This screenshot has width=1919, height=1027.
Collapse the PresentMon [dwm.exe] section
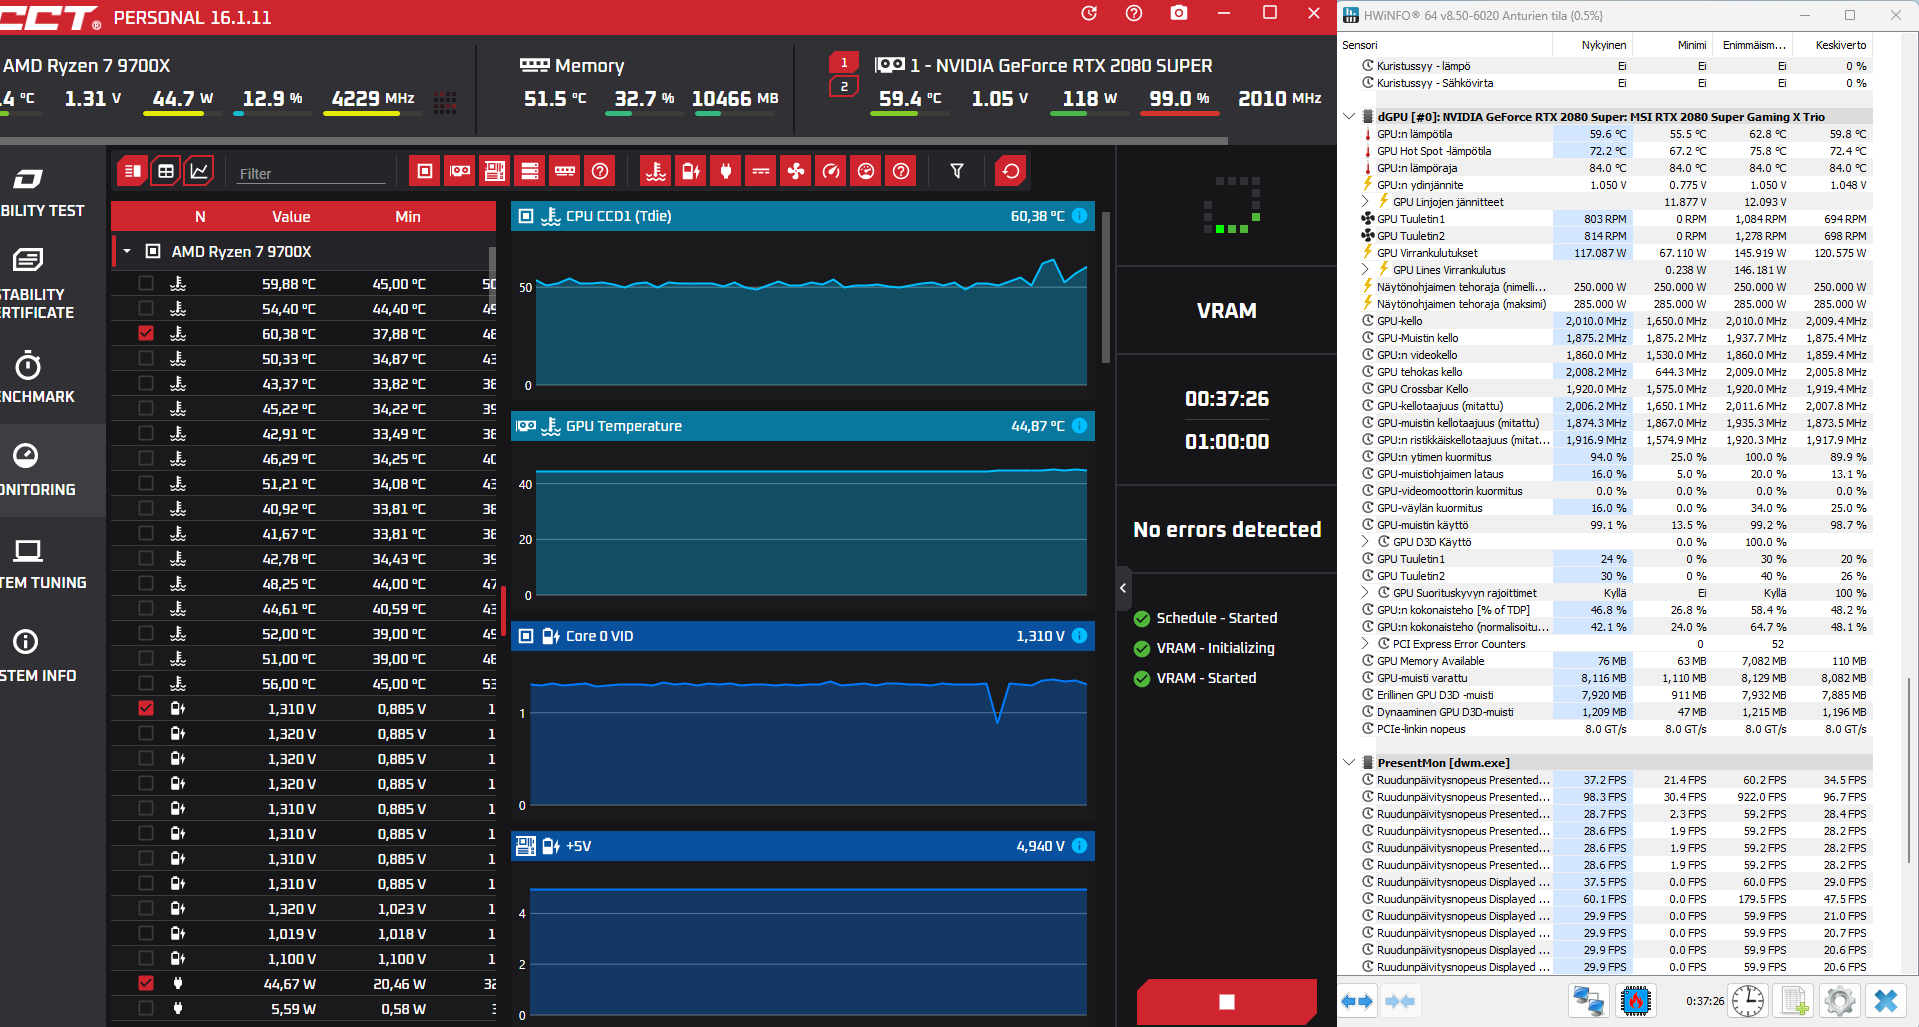pyautogui.click(x=1349, y=763)
